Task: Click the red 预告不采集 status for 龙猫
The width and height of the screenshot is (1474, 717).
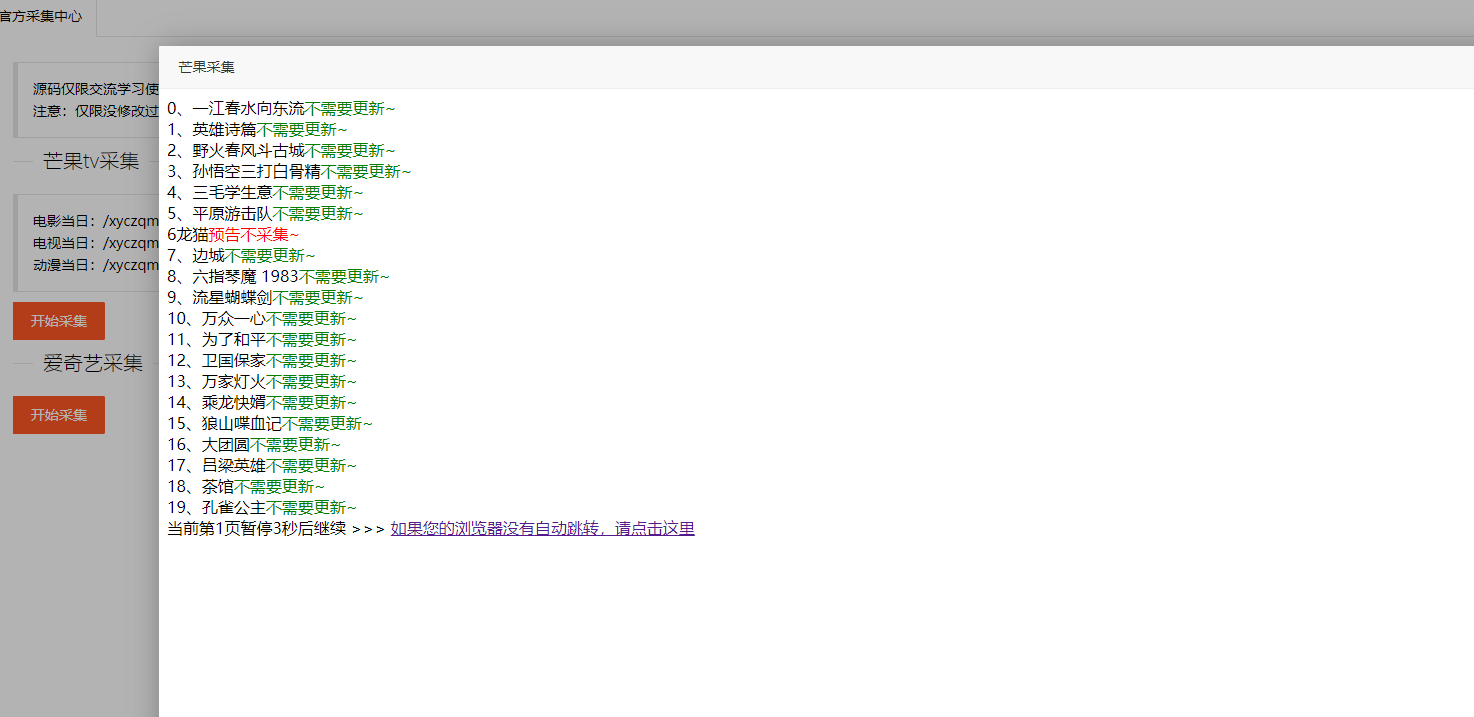Action: pyautogui.click(x=253, y=235)
